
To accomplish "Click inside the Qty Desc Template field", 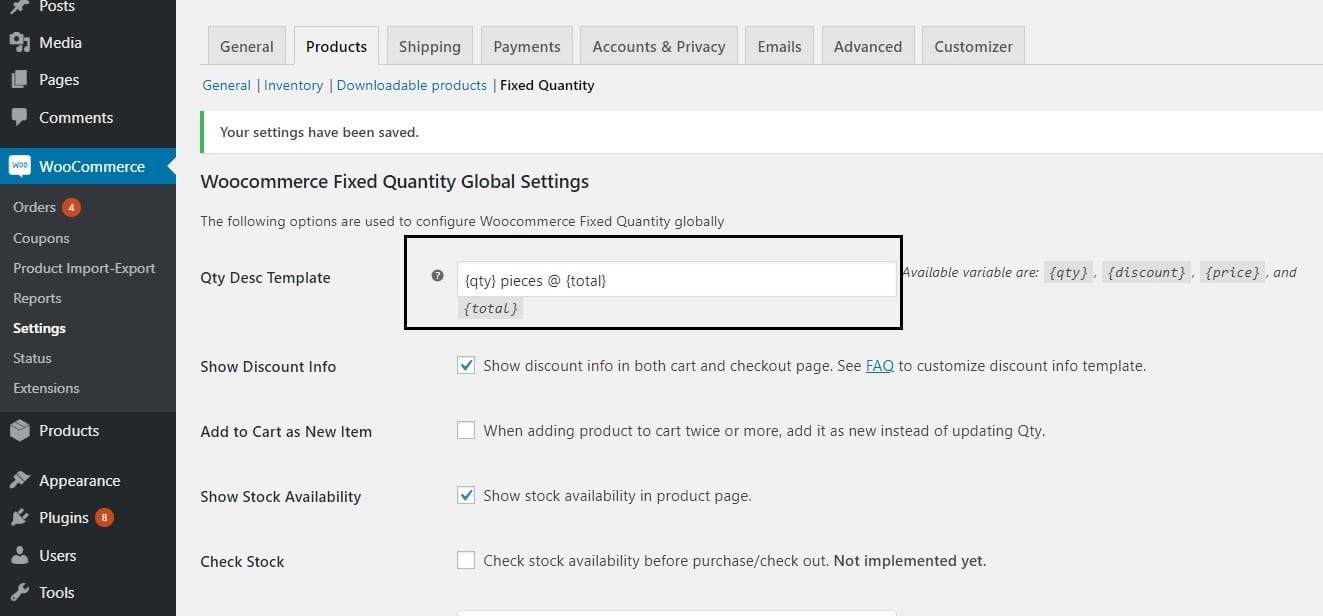I will (676, 280).
